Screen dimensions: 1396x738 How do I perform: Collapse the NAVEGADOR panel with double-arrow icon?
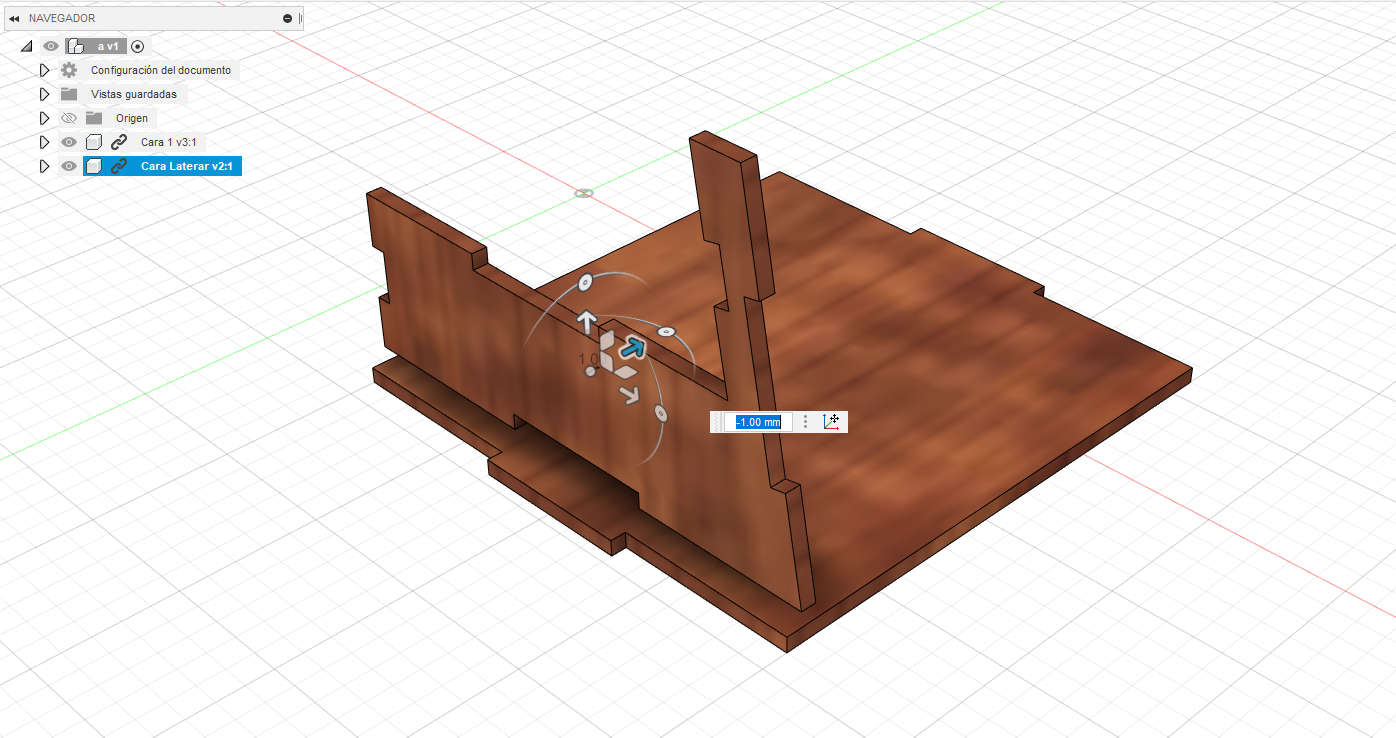(14, 18)
